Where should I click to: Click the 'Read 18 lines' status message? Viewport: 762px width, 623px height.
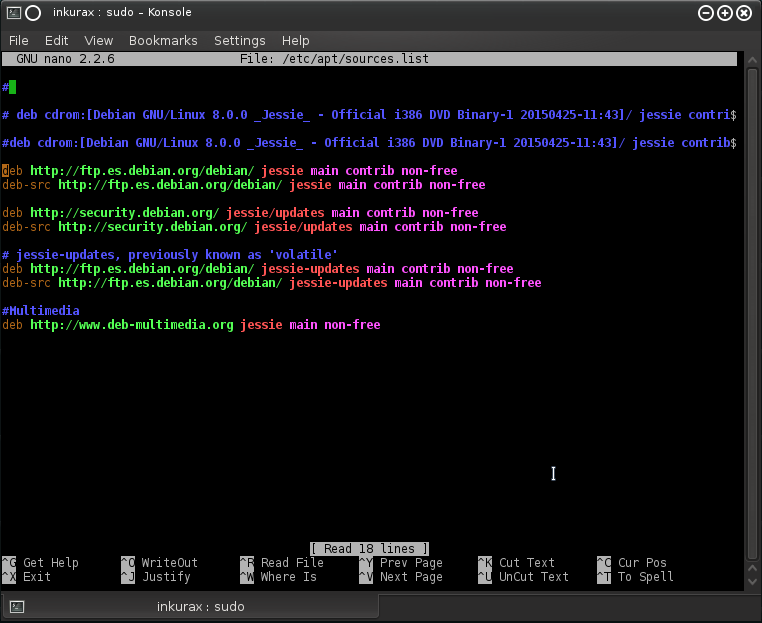coord(370,548)
